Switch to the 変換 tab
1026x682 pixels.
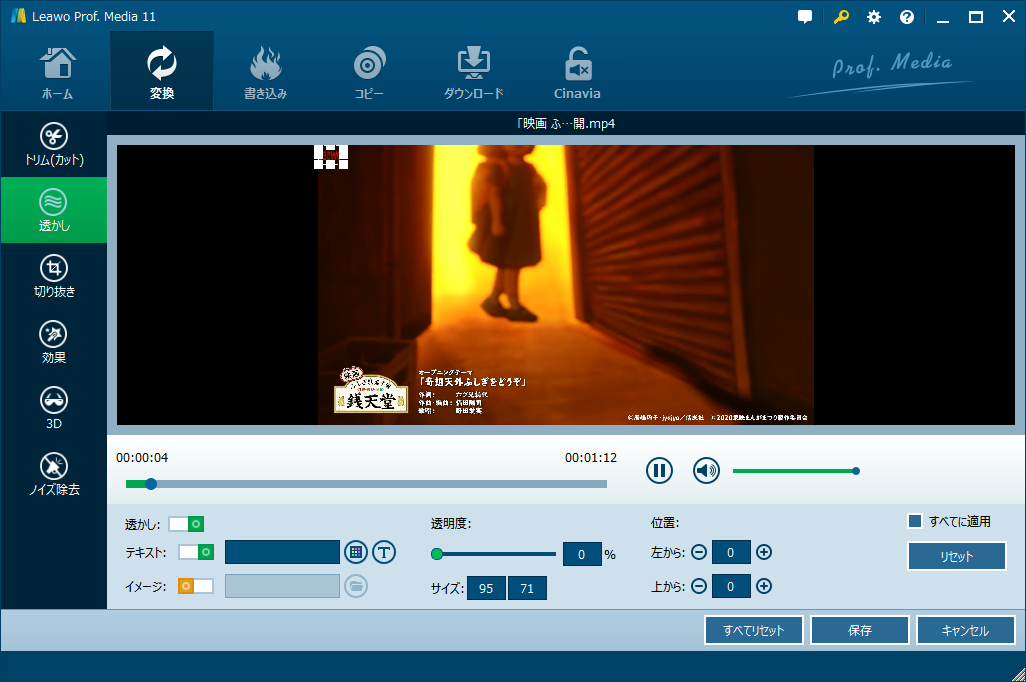tap(162, 72)
